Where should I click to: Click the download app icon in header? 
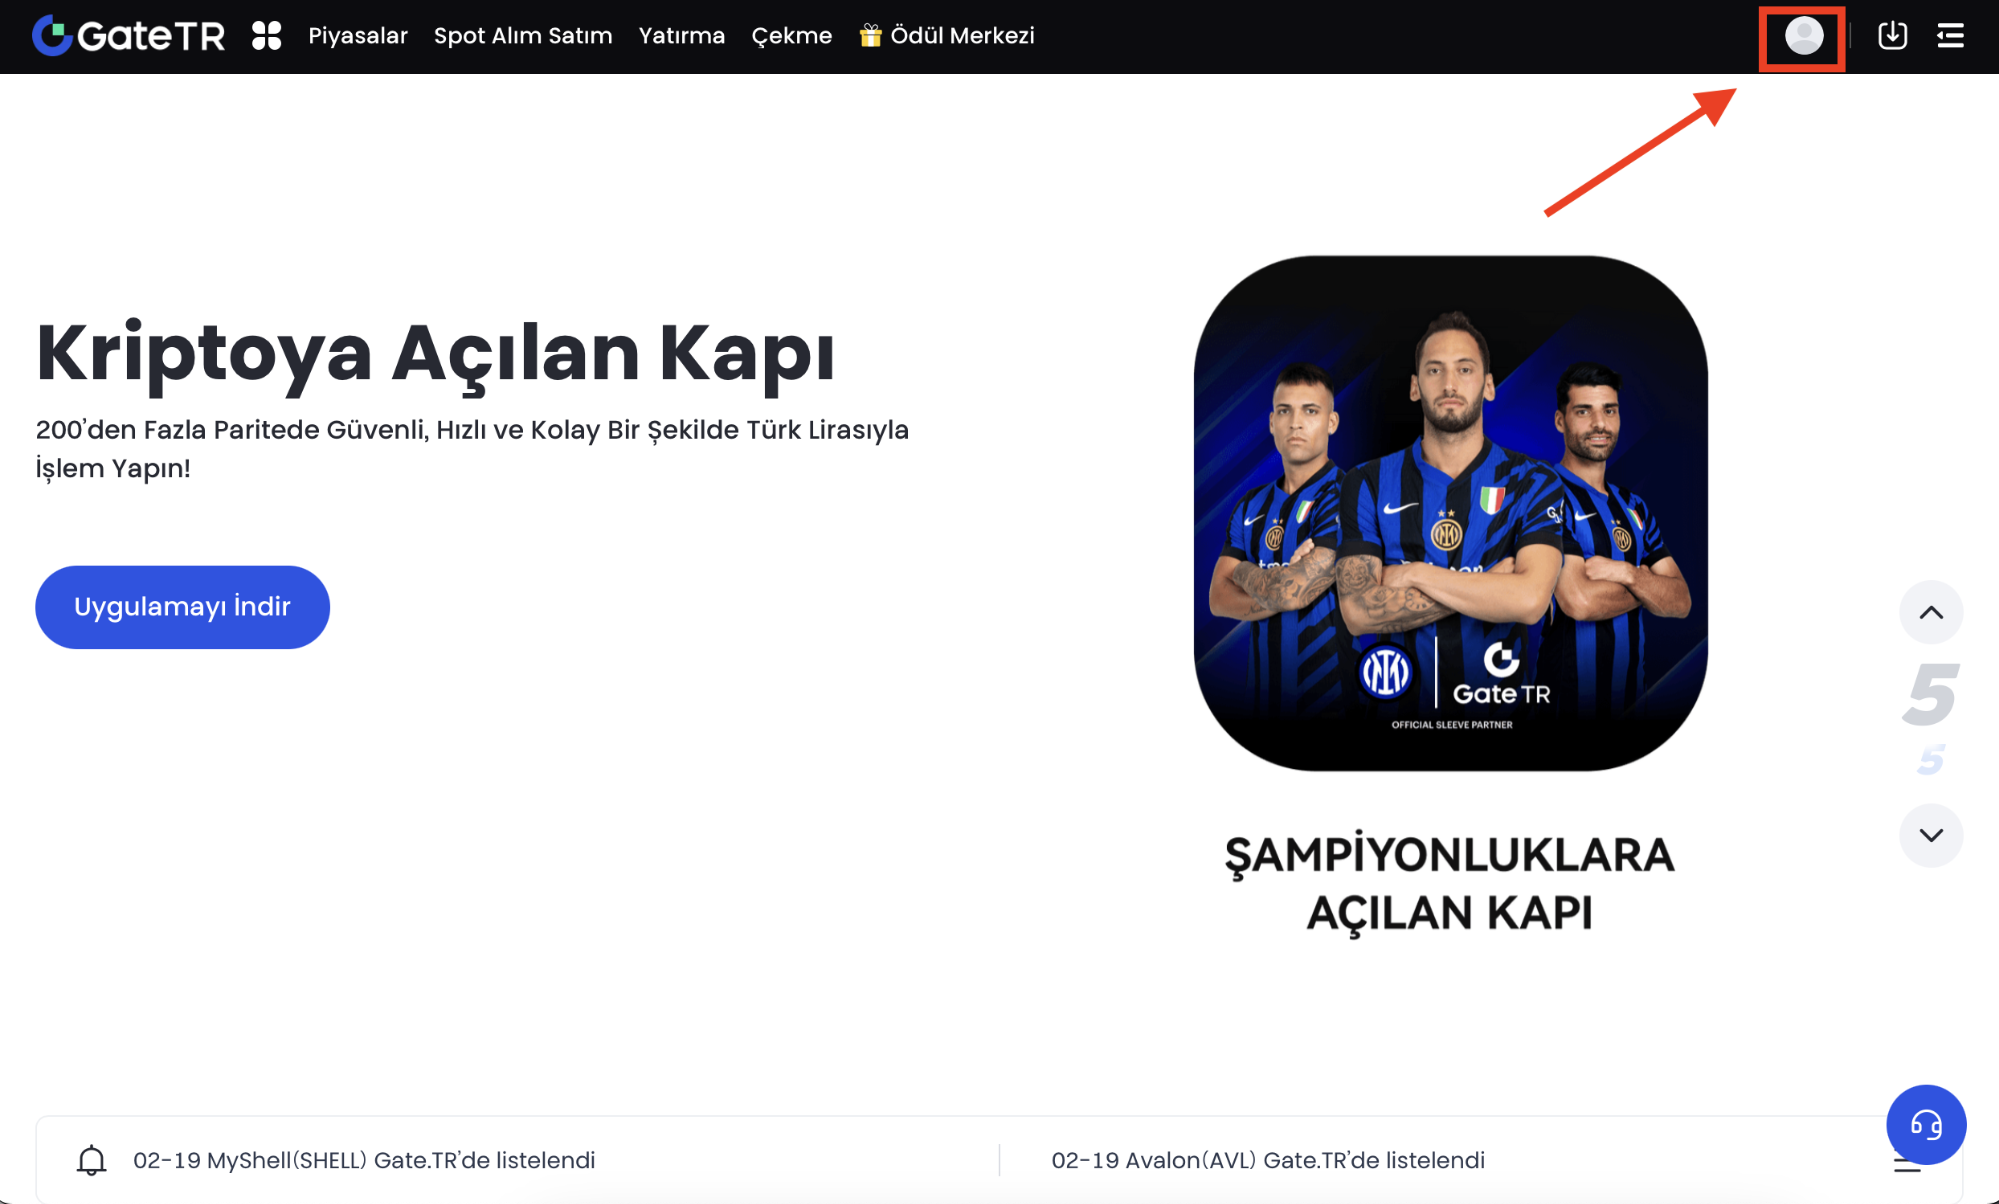pos(1892,36)
